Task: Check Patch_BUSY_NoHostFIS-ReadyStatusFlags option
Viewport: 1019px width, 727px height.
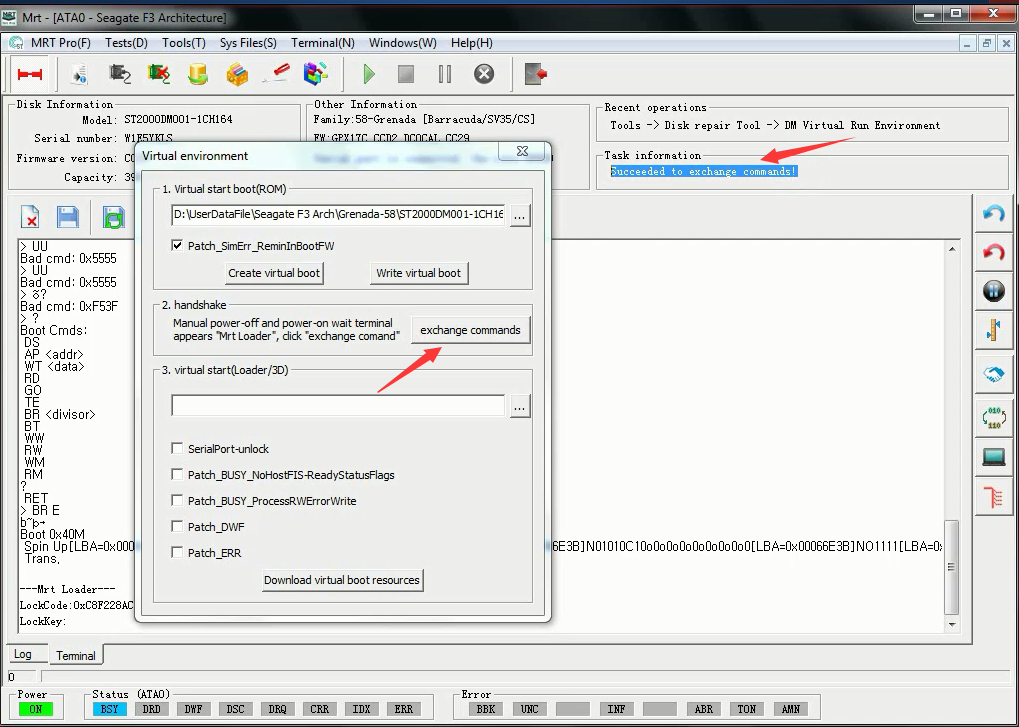Action: 177,474
